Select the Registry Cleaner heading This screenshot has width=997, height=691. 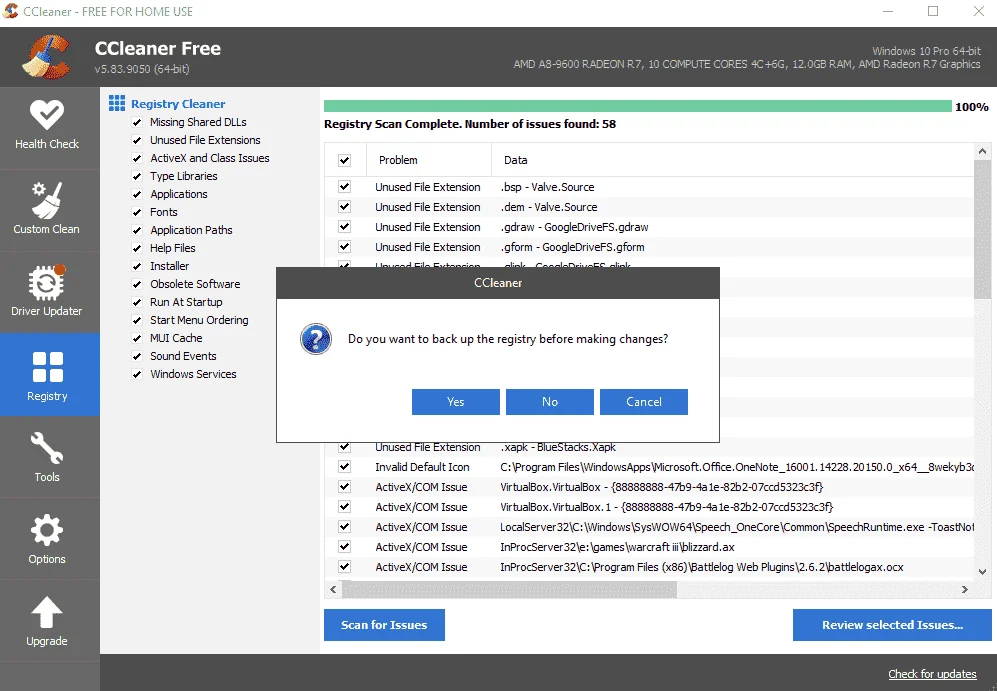178,104
